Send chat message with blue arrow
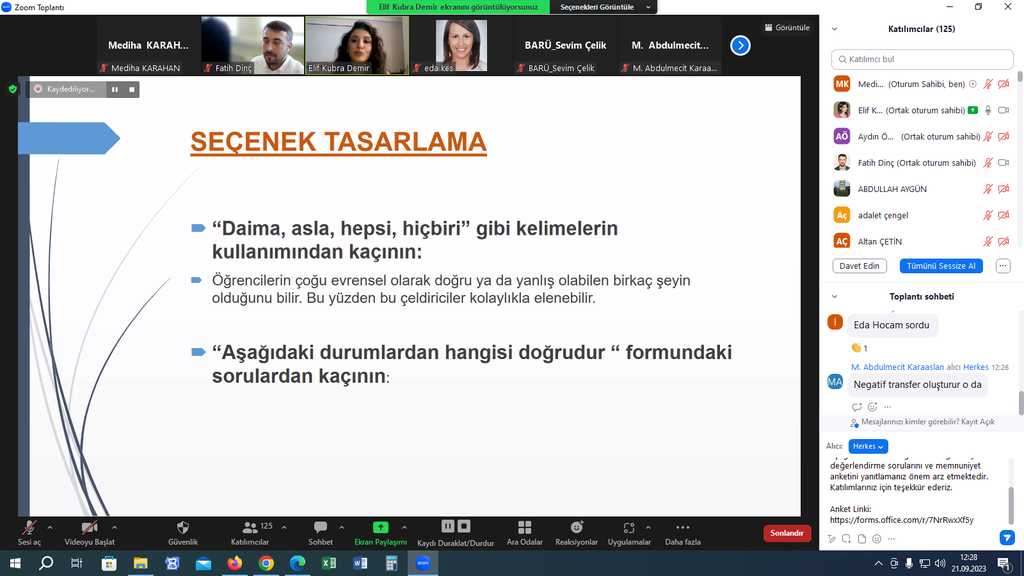Viewport: 1024px width, 576px height. [1007, 538]
